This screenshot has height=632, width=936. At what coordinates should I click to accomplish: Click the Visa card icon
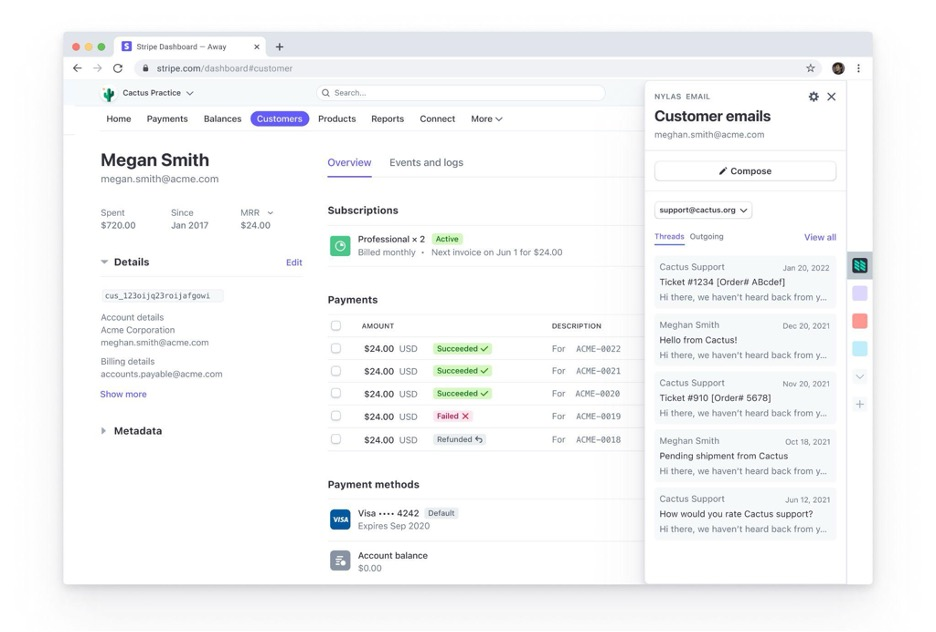coord(340,519)
